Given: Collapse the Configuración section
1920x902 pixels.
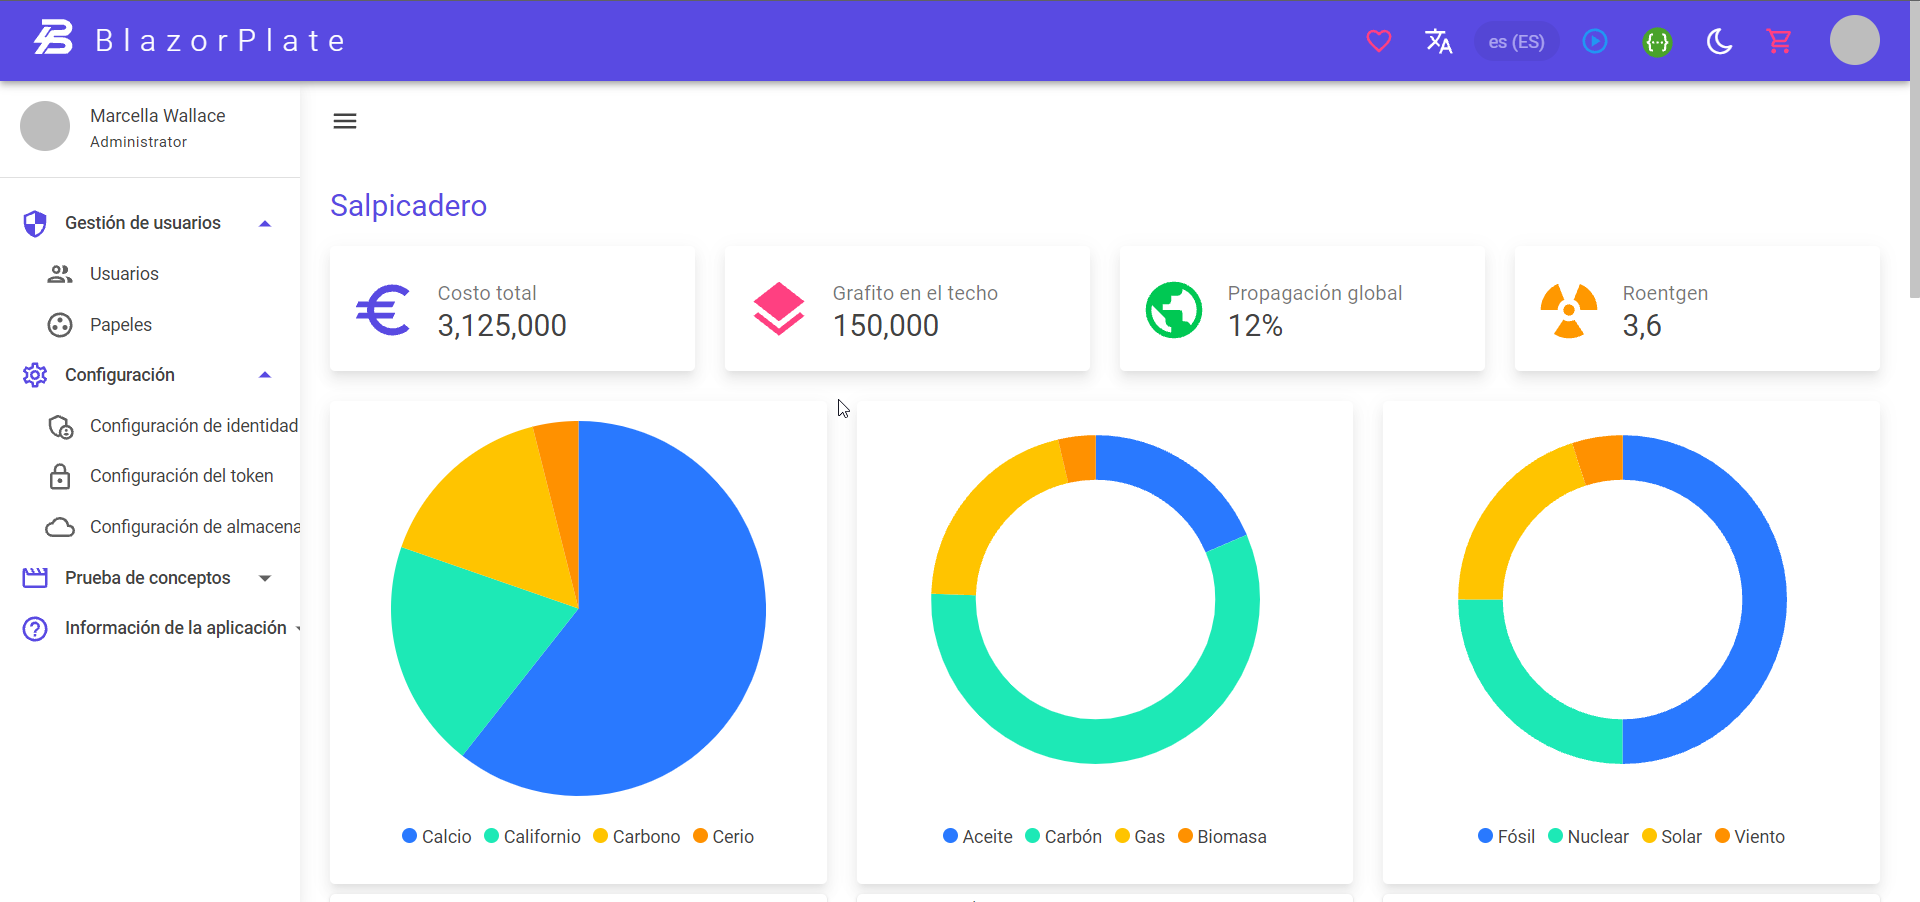Looking at the screenshot, I should pos(264,374).
